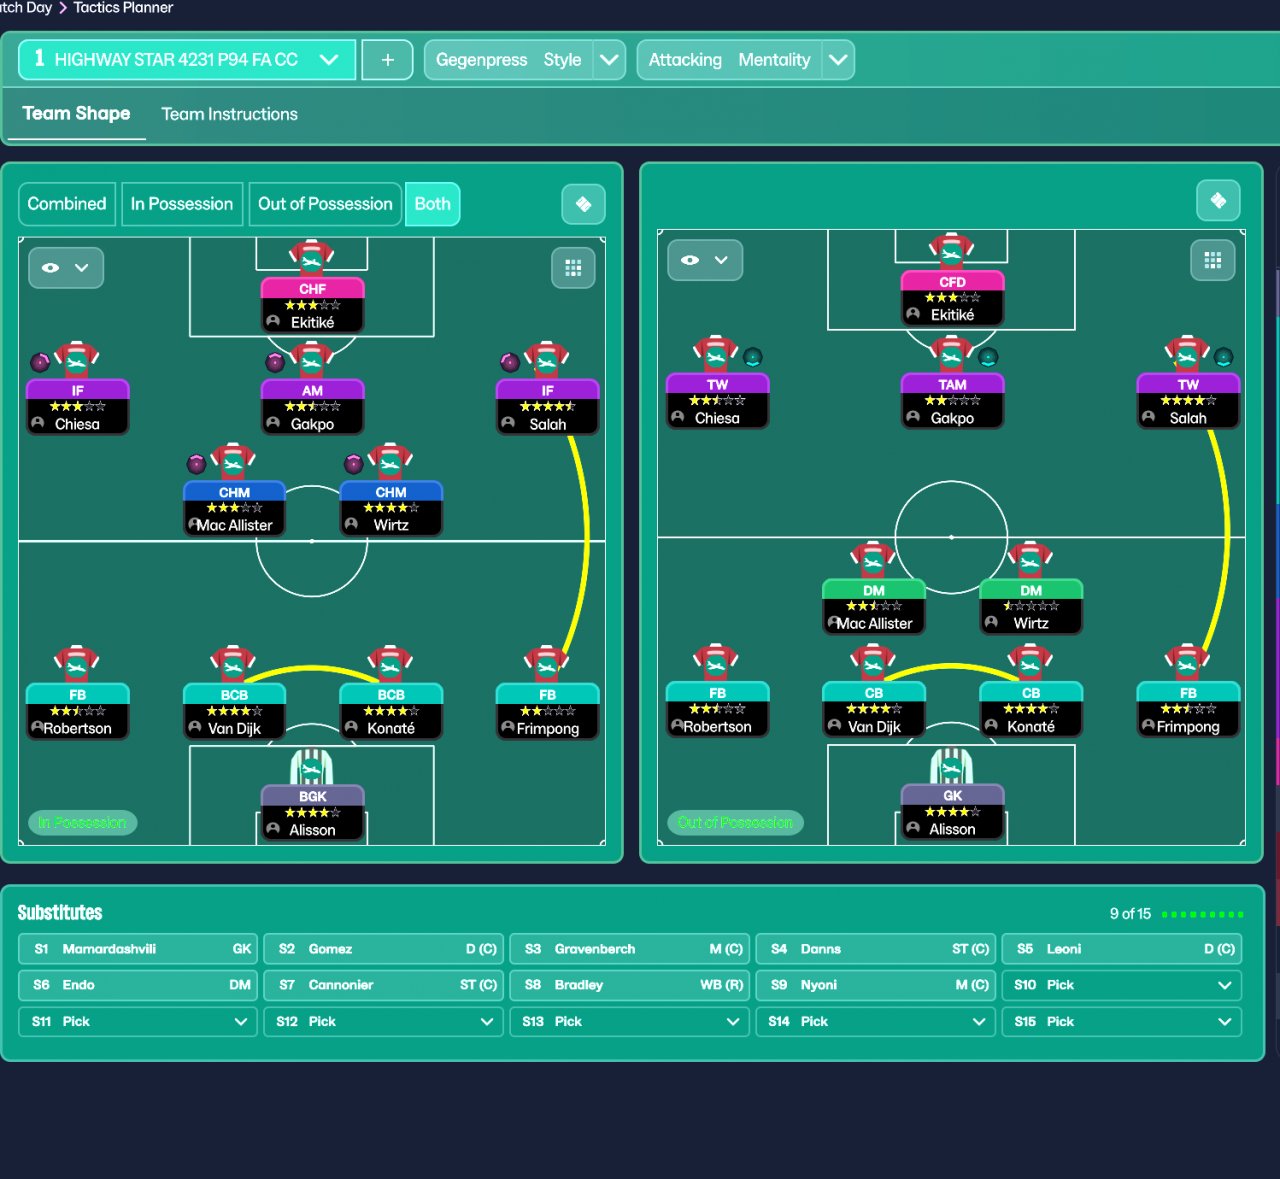Click the Tactics Planner breadcrumb

tap(123, 8)
